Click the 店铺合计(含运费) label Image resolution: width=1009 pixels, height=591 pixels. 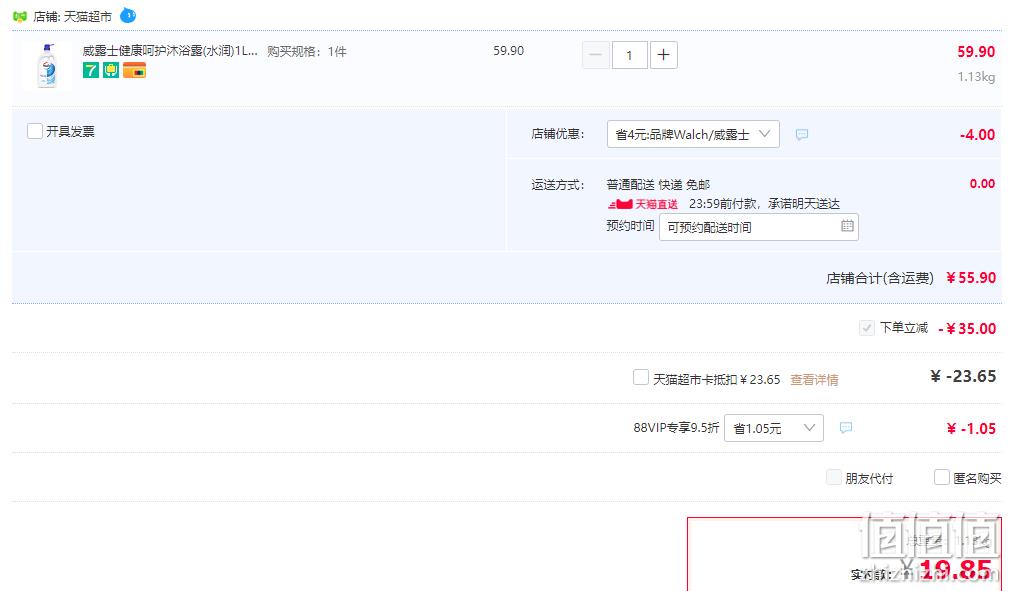[880, 278]
